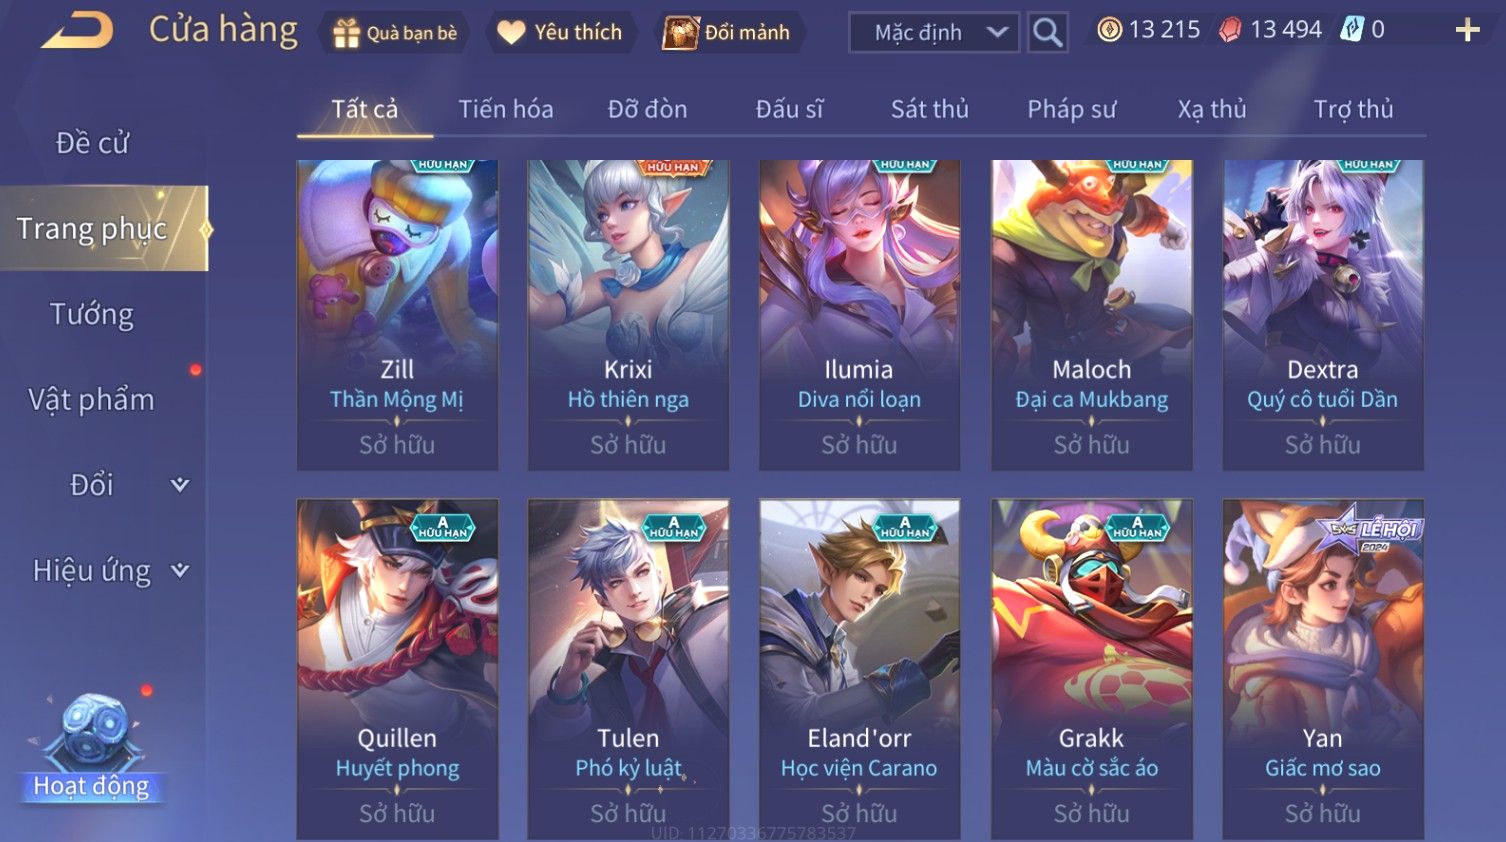Image resolution: width=1506 pixels, height=842 pixels.
Task: Click the Đổi mảnh button
Action: coord(727,33)
